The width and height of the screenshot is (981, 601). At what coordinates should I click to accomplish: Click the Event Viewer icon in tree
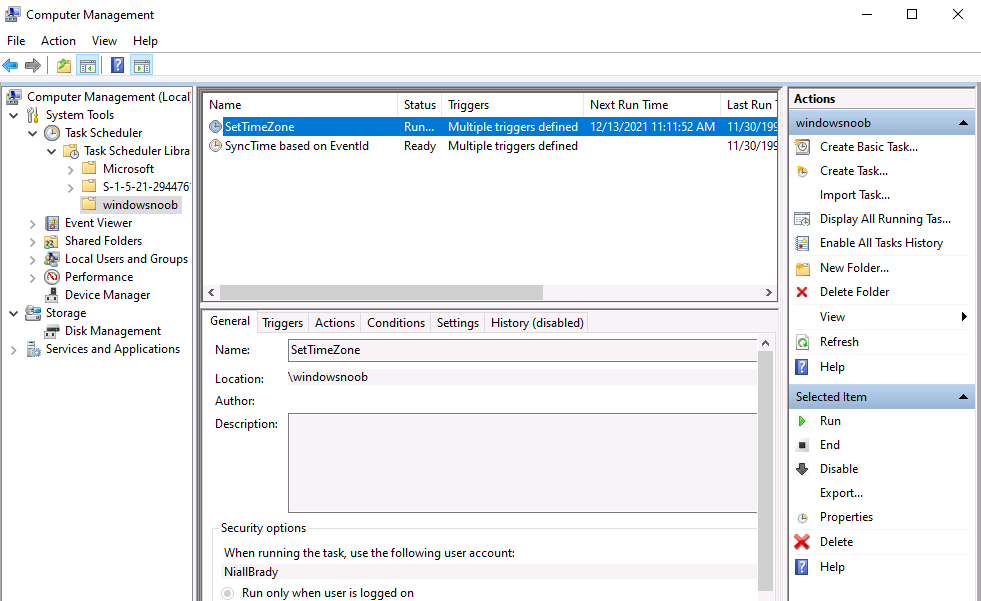pyautogui.click(x=52, y=223)
